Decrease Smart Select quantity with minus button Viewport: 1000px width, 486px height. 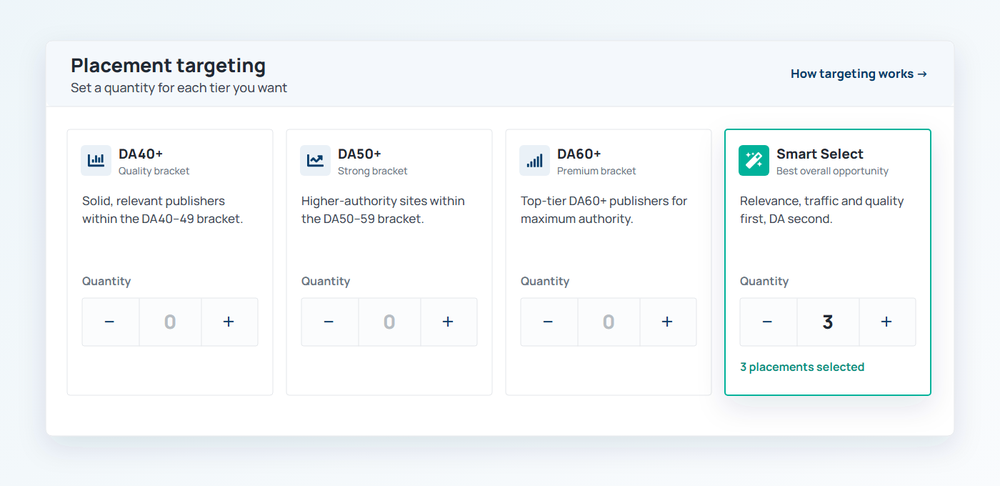click(768, 322)
